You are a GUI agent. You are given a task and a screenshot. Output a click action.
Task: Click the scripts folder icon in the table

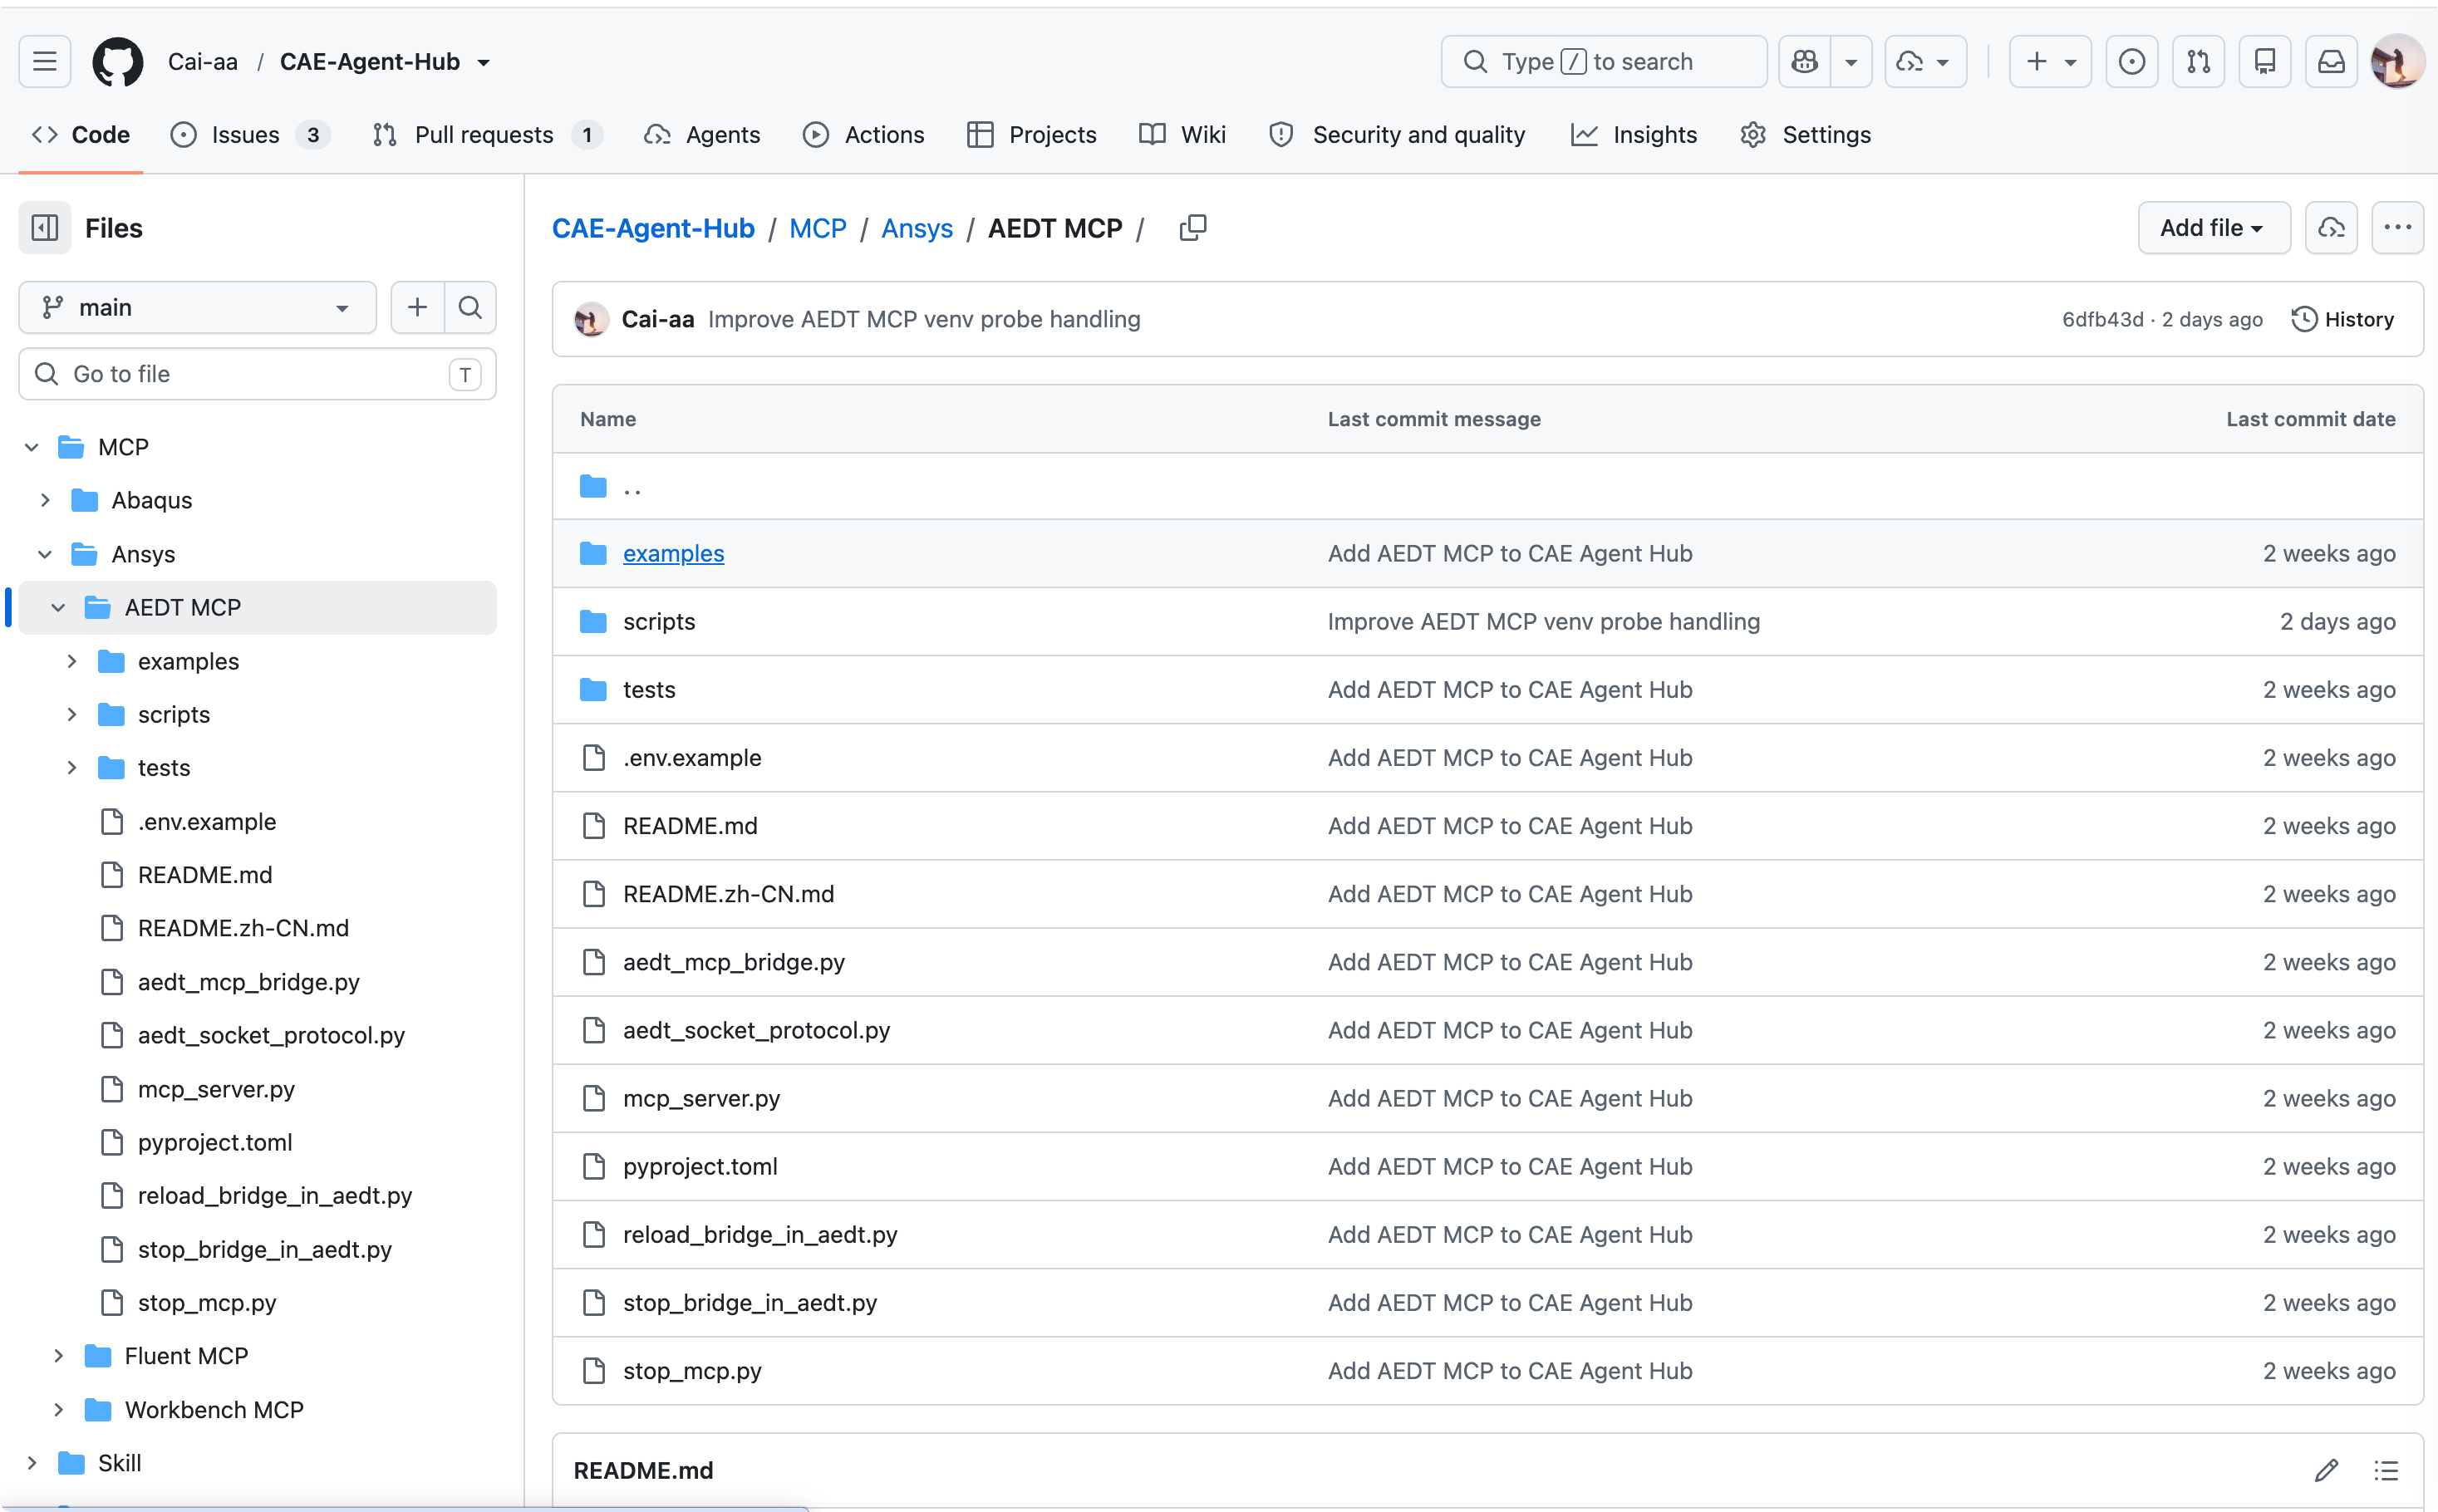tap(593, 622)
